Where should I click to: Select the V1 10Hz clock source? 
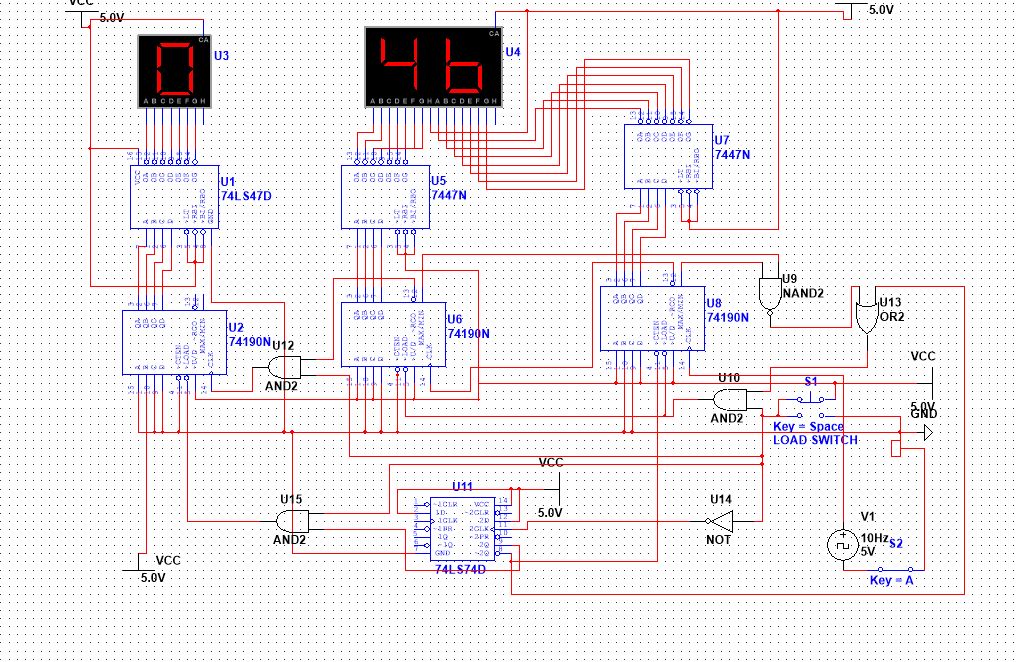[843, 545]
